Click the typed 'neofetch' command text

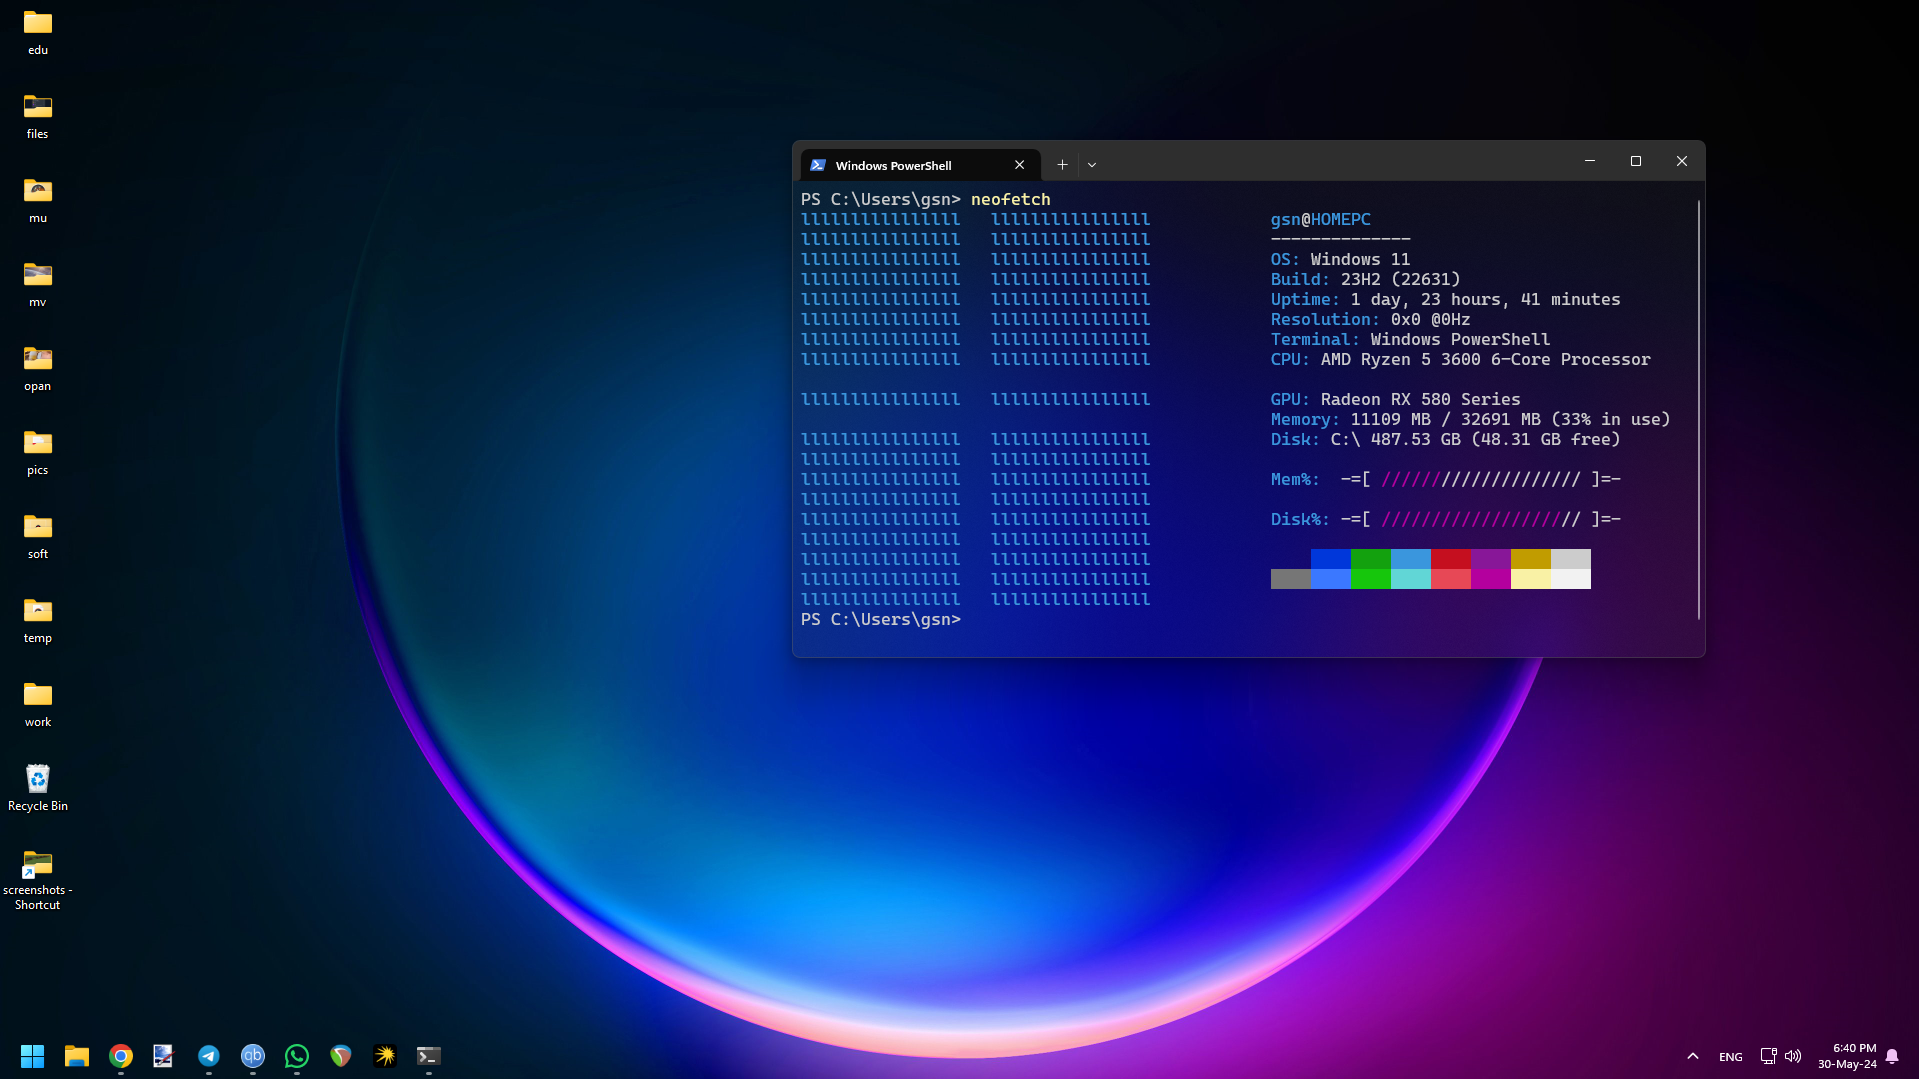[x=1010, y=199]
